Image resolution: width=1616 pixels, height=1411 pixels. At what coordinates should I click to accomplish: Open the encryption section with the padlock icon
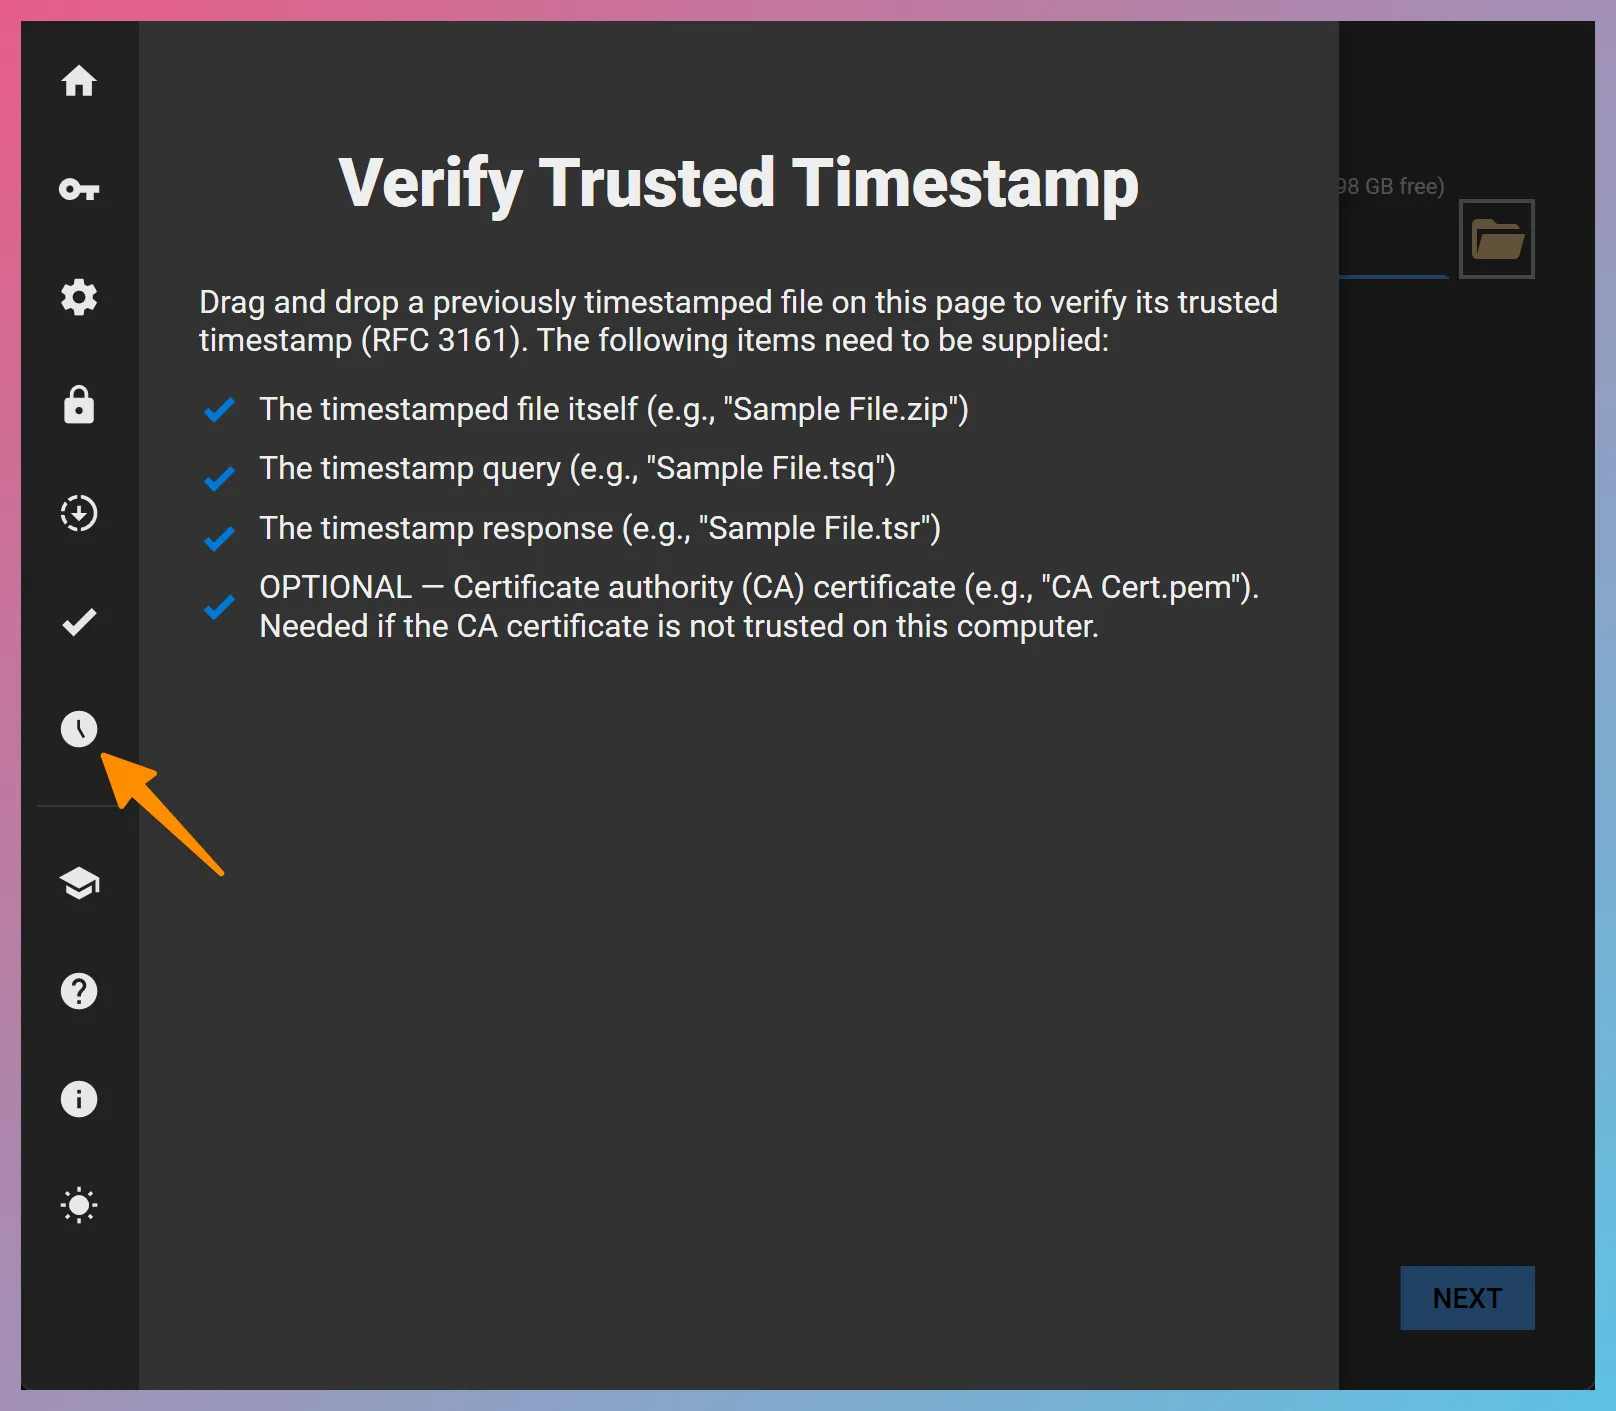tap(79, 405)
